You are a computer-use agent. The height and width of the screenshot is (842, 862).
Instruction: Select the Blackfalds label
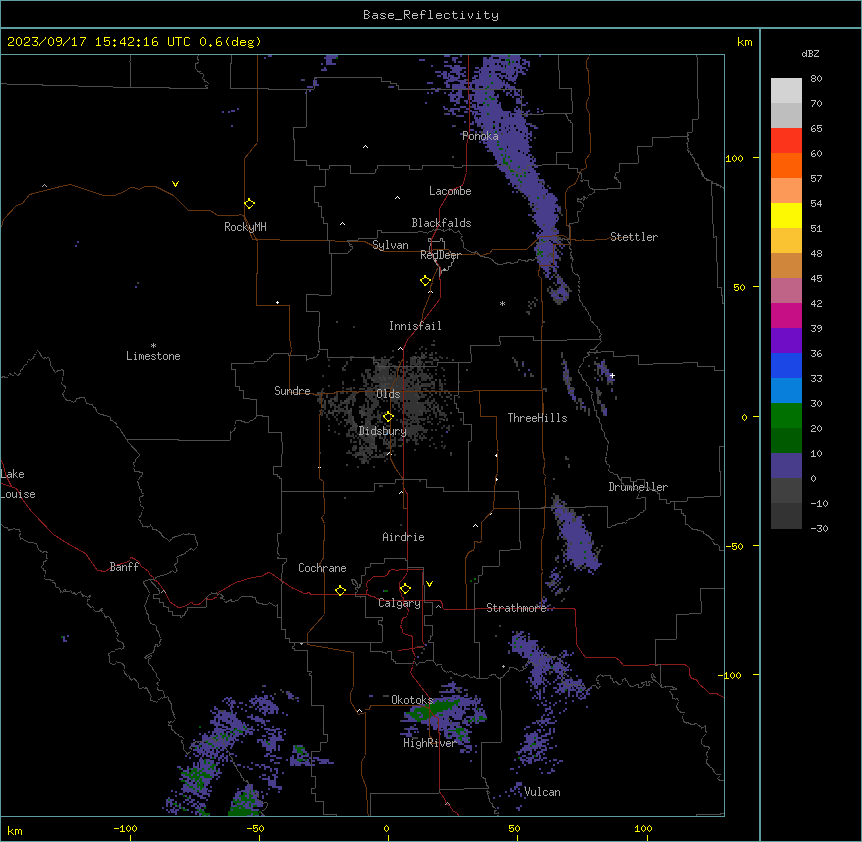(x=441, y=223)
